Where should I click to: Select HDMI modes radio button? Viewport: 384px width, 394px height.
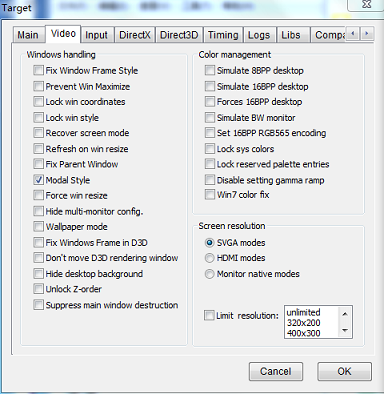[209, 258]
